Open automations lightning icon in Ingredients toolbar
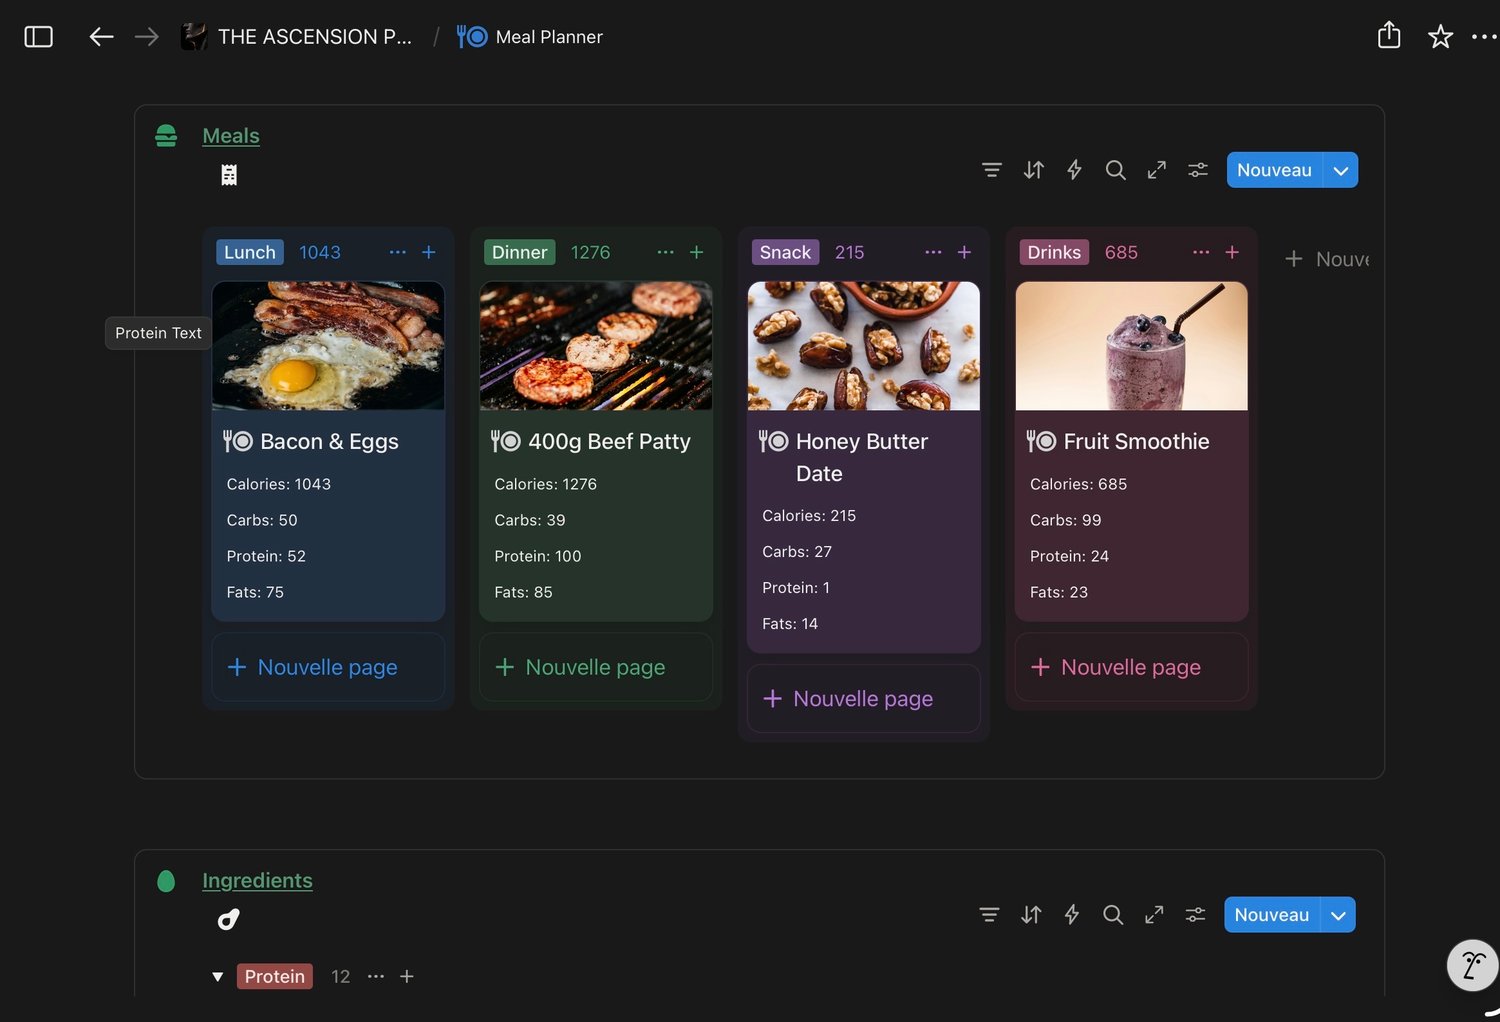The width and height of the screenshot is (1500, 1022). 1072,915
